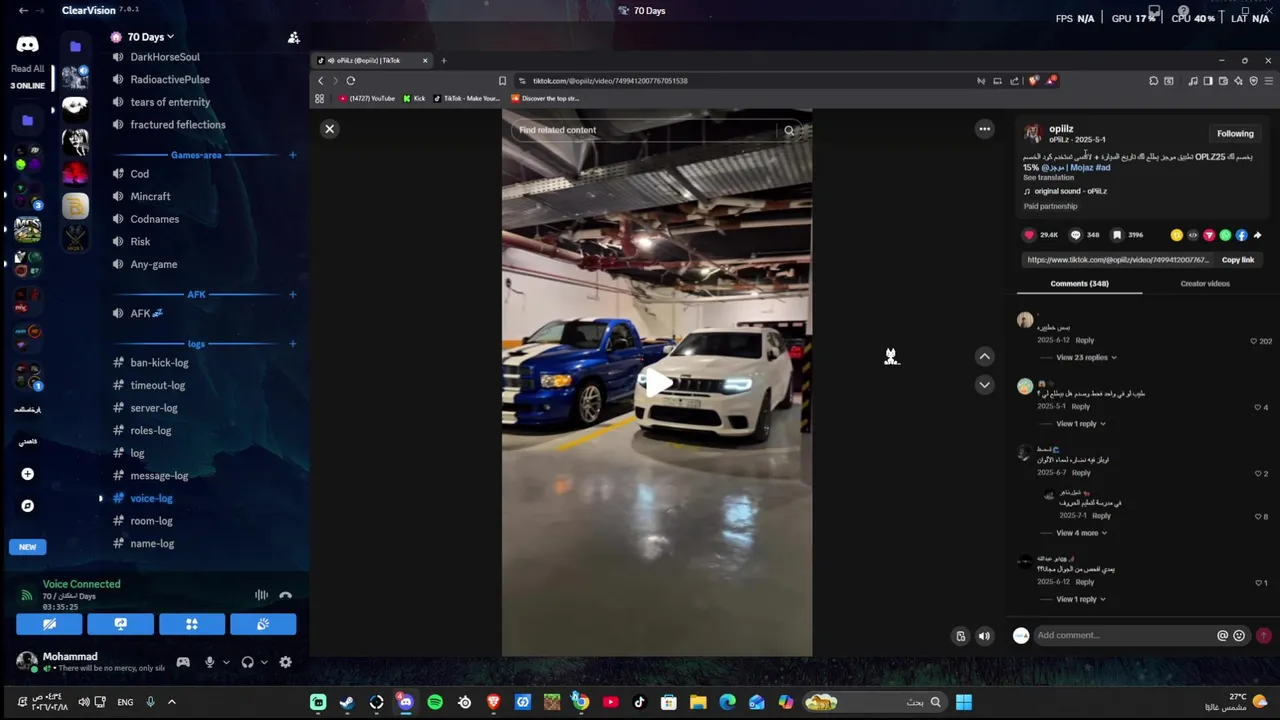
Task: Insert a mention with the @ icon
Action: tap(1222, 635)
